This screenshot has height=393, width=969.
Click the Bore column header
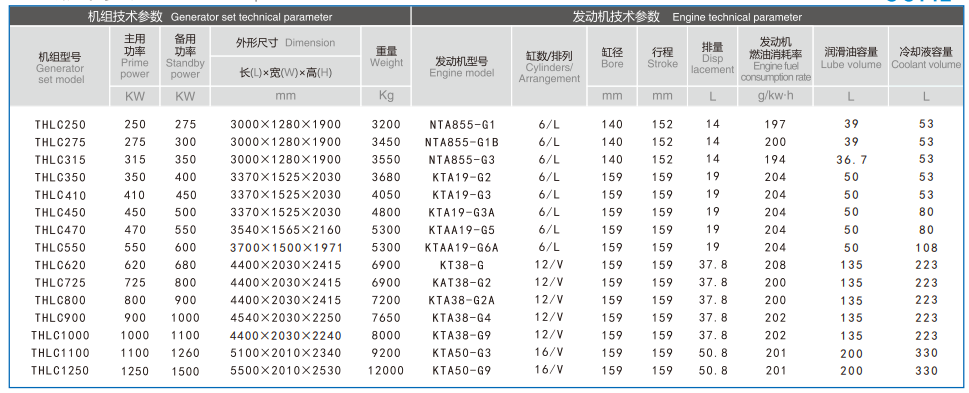[x=612, y=57]
